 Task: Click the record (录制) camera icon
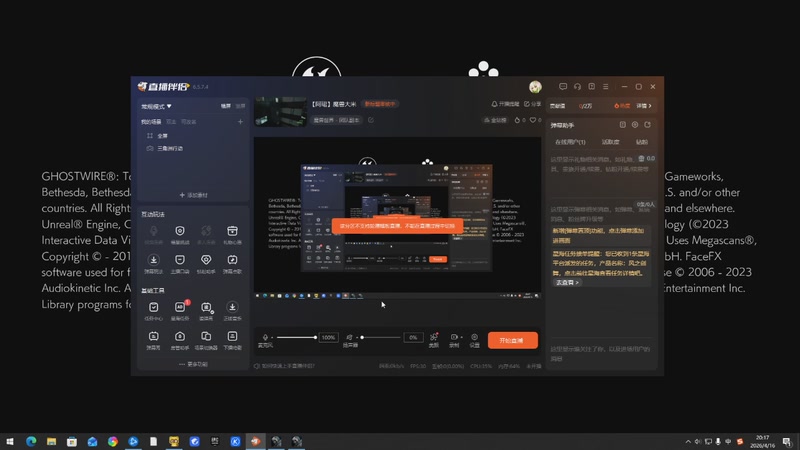(x=454, y=337)
